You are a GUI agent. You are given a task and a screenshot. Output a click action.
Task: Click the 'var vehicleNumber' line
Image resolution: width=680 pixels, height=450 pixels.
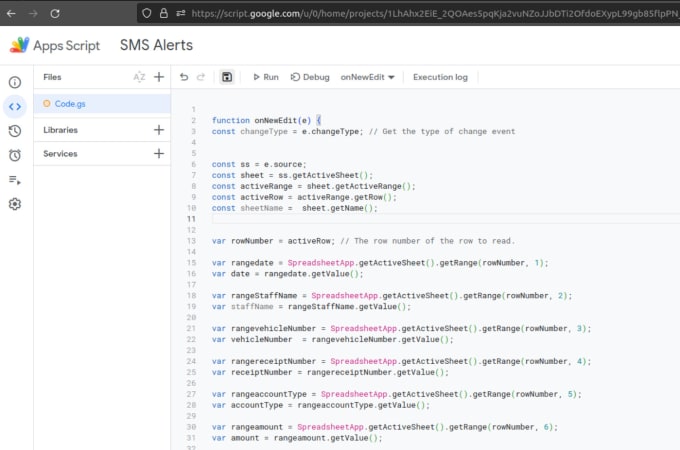(332, 339)
